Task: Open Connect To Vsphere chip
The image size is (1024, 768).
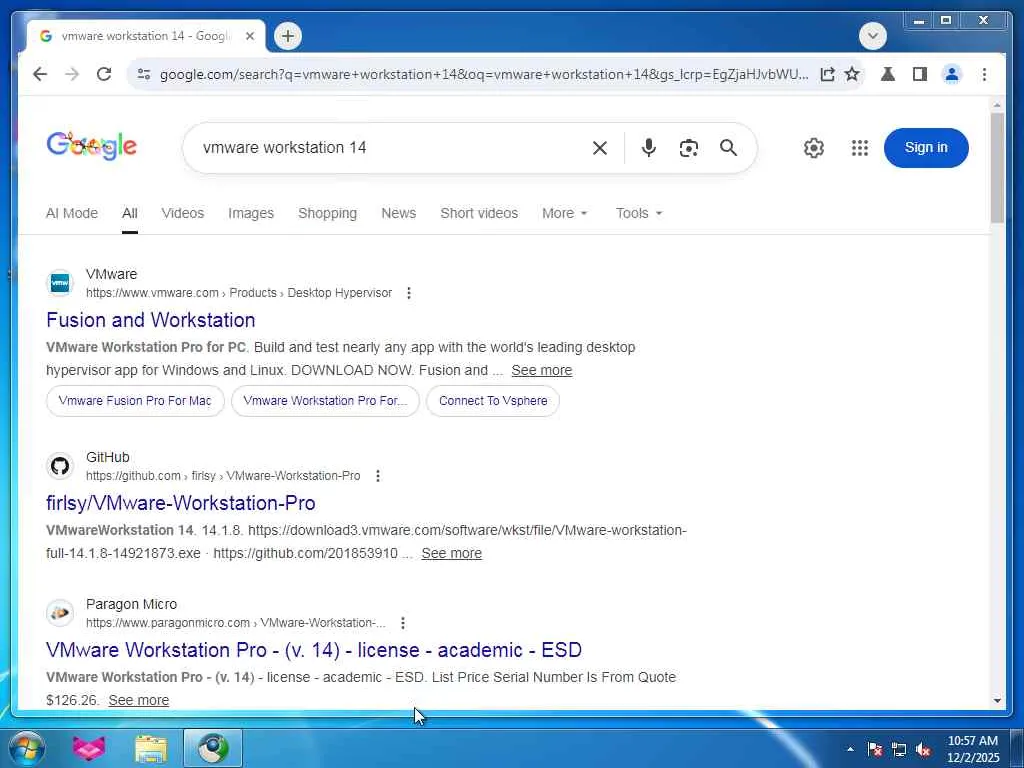Action: 493,400
